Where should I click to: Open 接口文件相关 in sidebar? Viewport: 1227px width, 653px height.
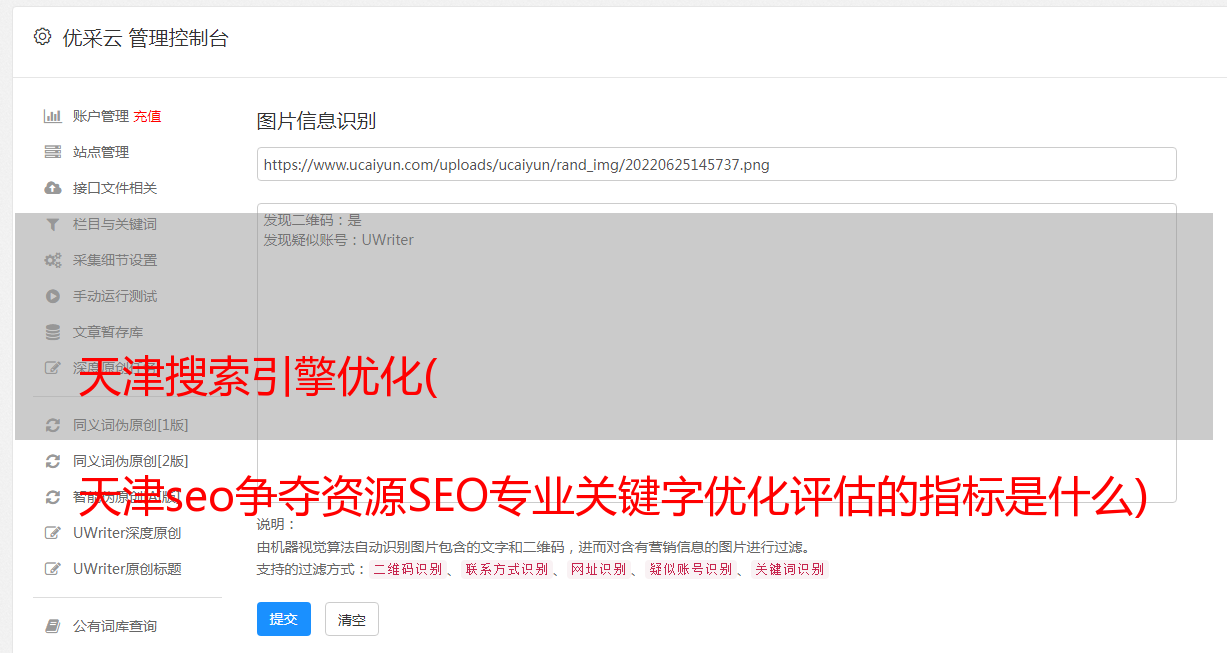click(x=115, y=188)
